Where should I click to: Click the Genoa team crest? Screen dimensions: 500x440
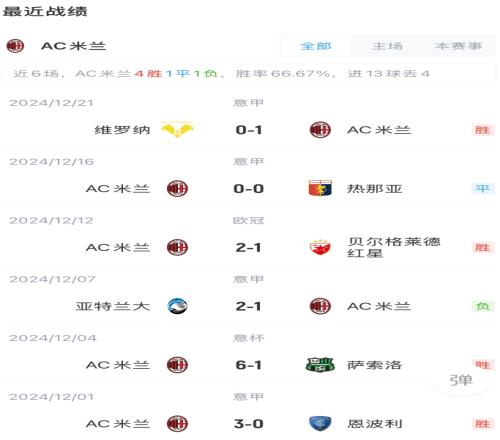point(320,188)
